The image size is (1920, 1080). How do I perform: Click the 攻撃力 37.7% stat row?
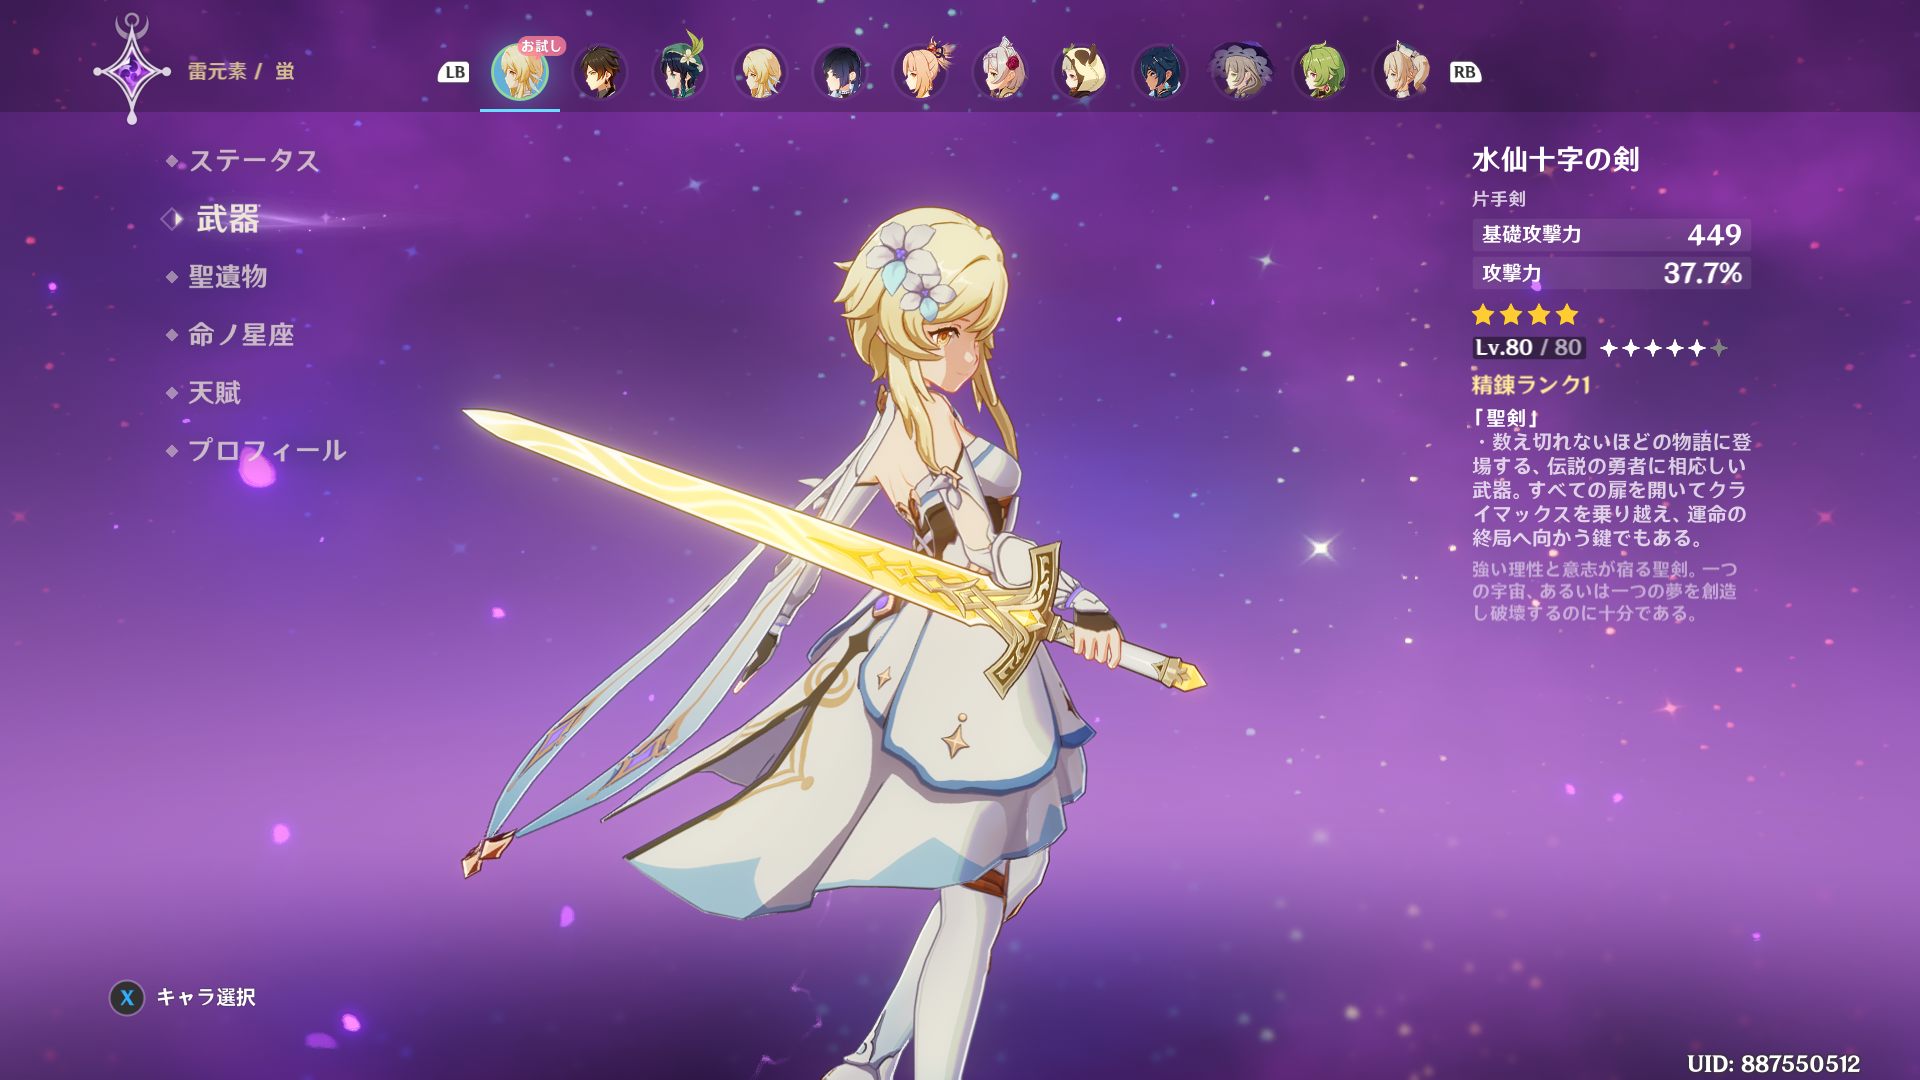pos(1611,273)
